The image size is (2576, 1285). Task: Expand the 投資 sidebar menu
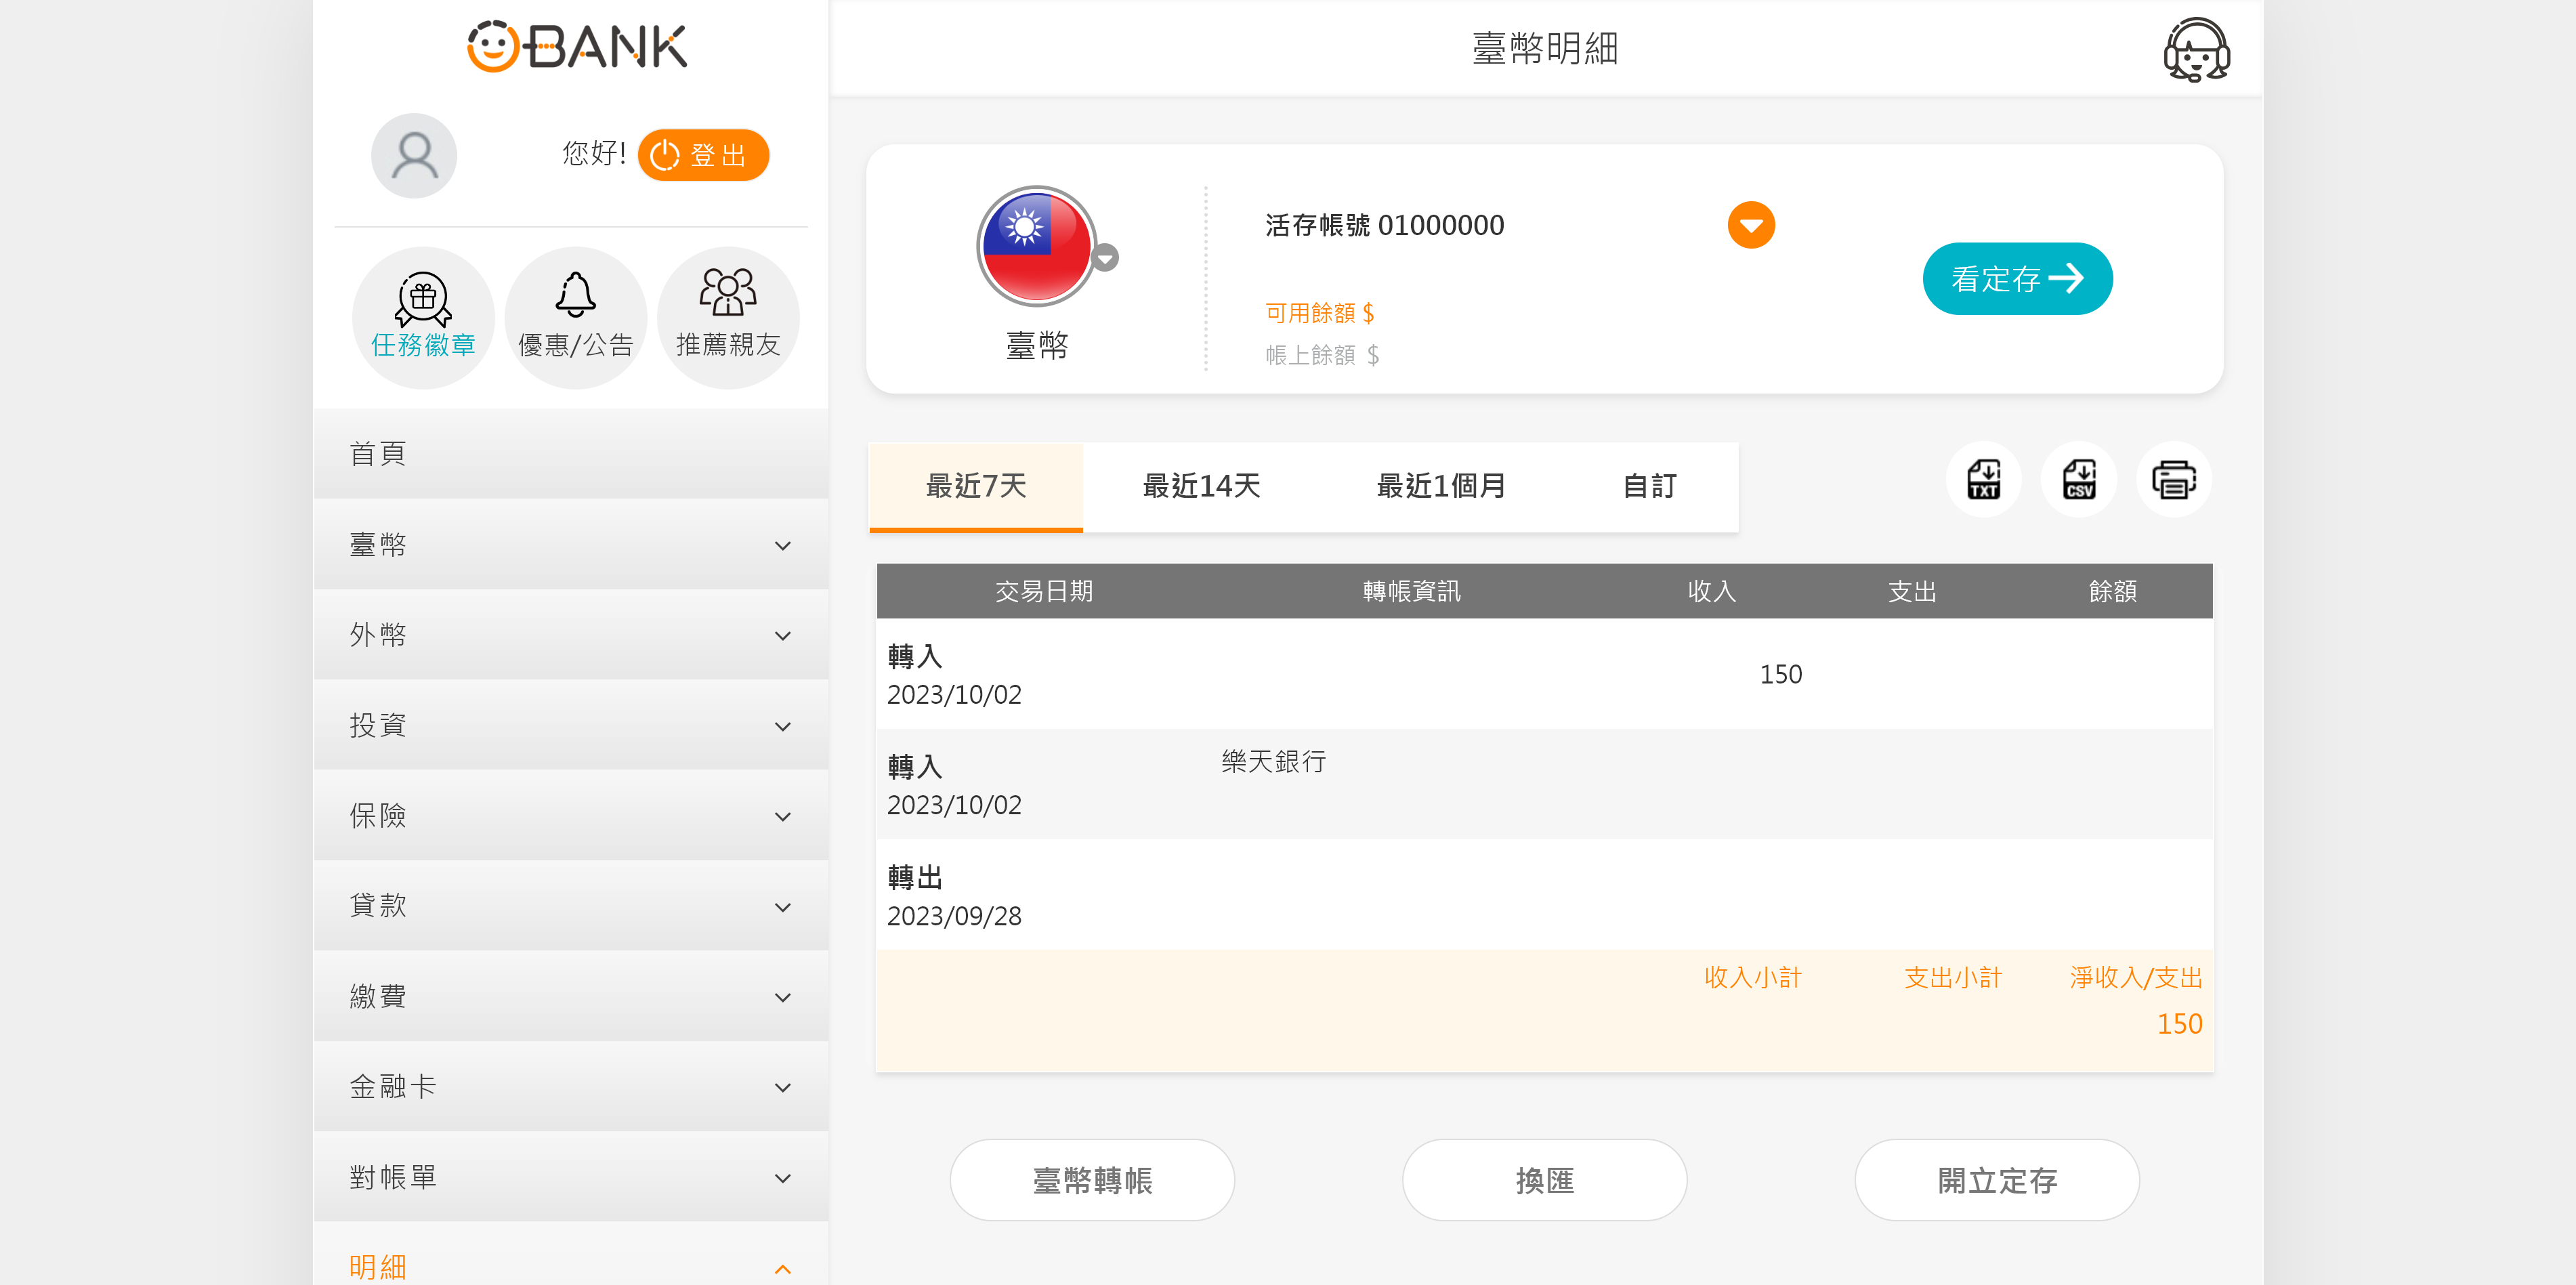tap(570, 726)
